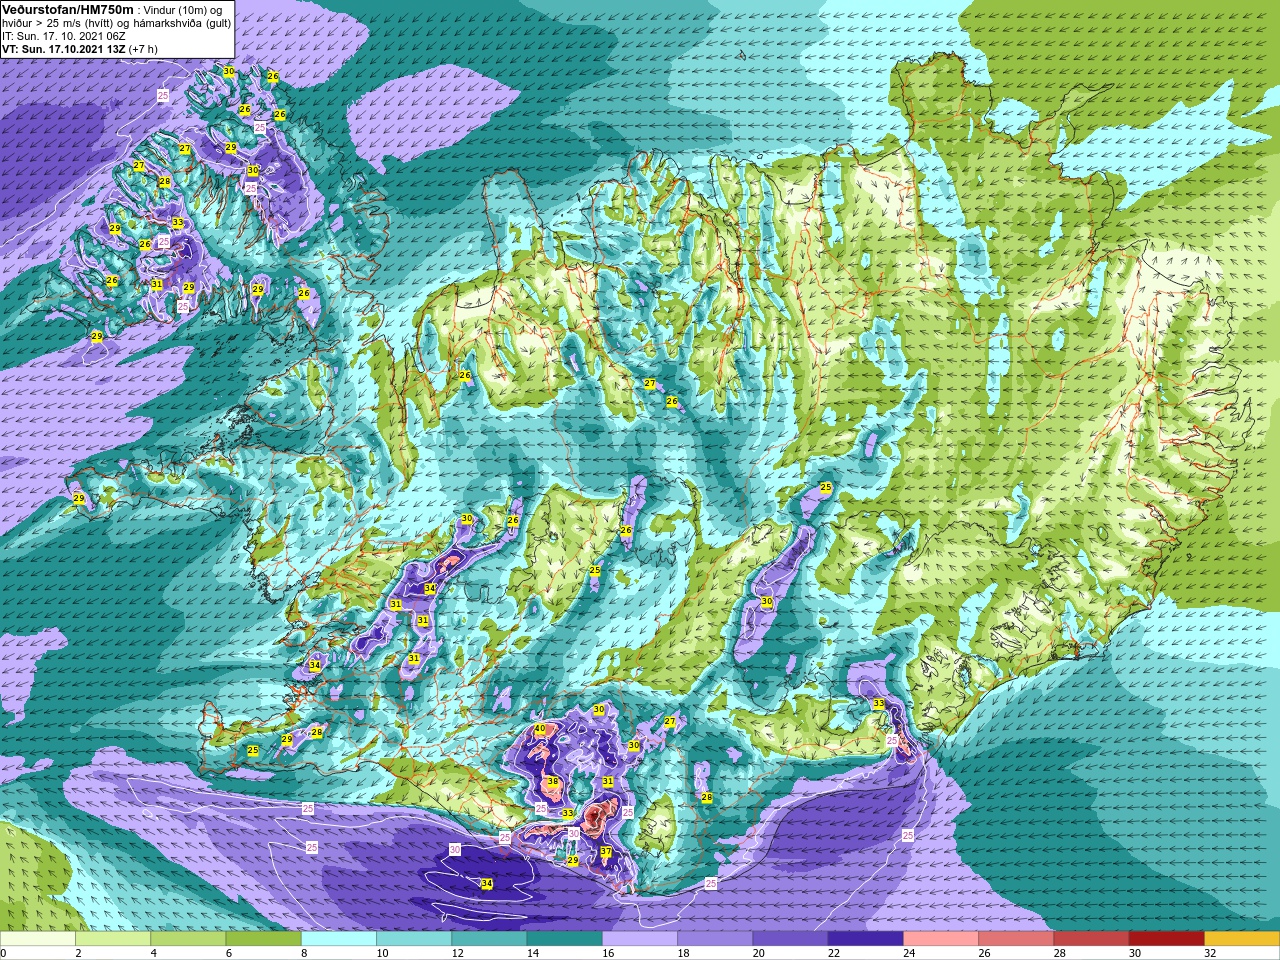This screenshot has height=960, width=1280.
Task: Choose the 22–24 m/s dark indigo legend swatch
Action: click(x=866, y=939)
